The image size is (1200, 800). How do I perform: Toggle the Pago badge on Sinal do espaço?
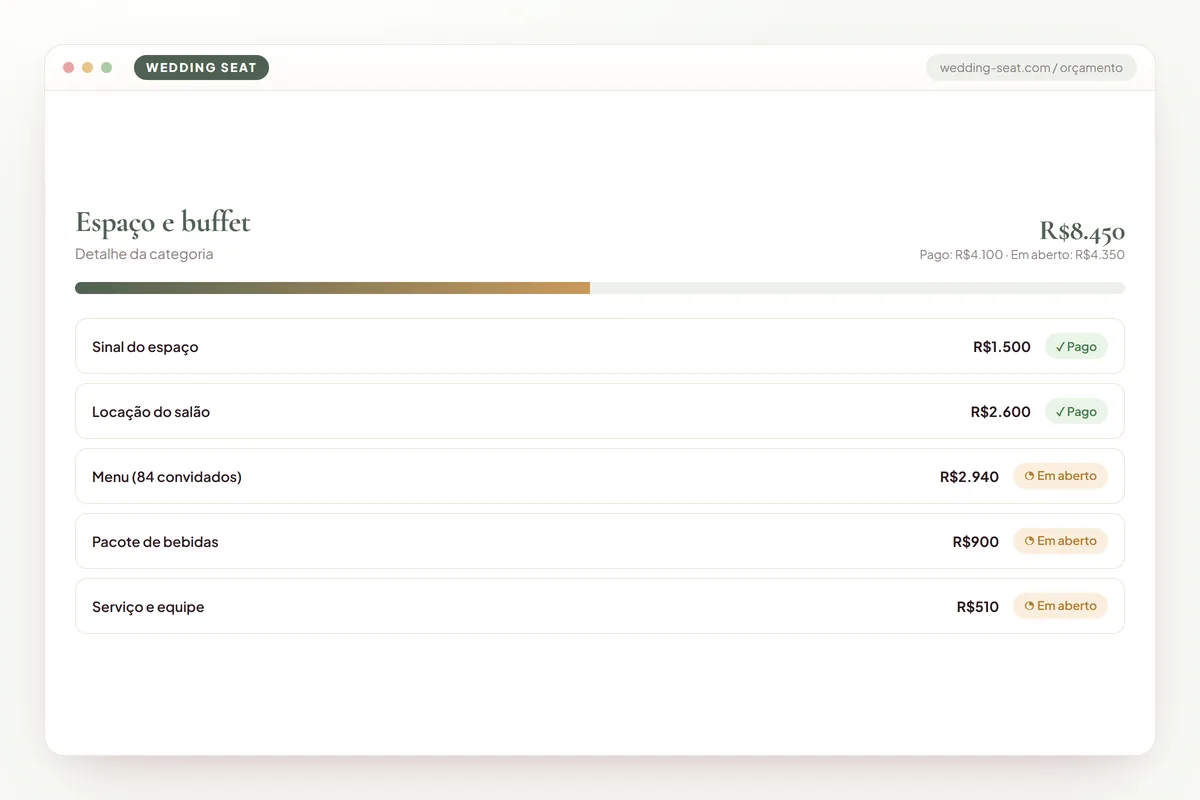pos(1076,347)
